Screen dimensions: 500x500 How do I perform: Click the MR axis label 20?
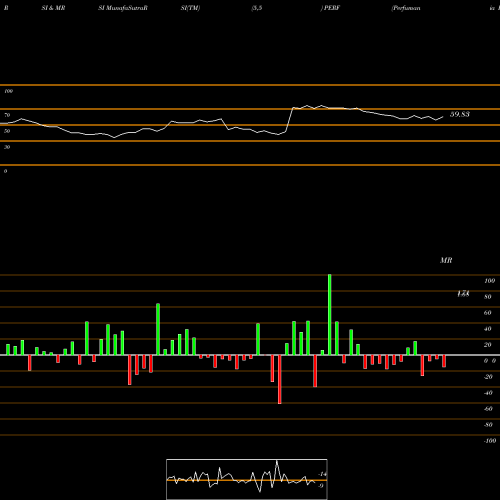pos(488,345)
